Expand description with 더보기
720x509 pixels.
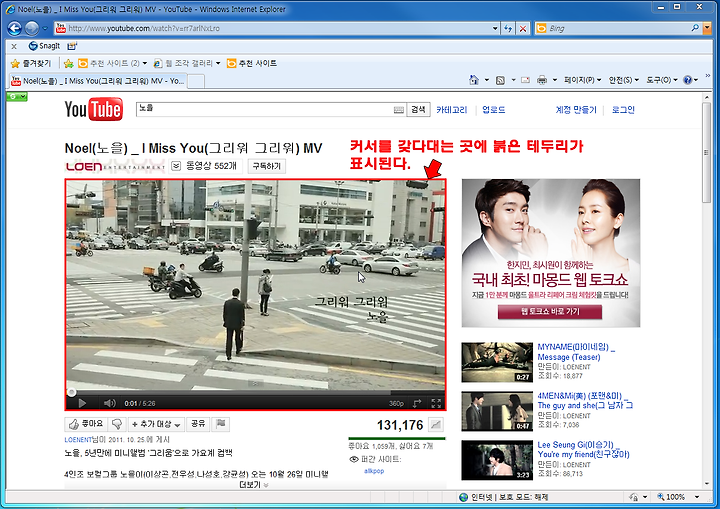point(254,485)
